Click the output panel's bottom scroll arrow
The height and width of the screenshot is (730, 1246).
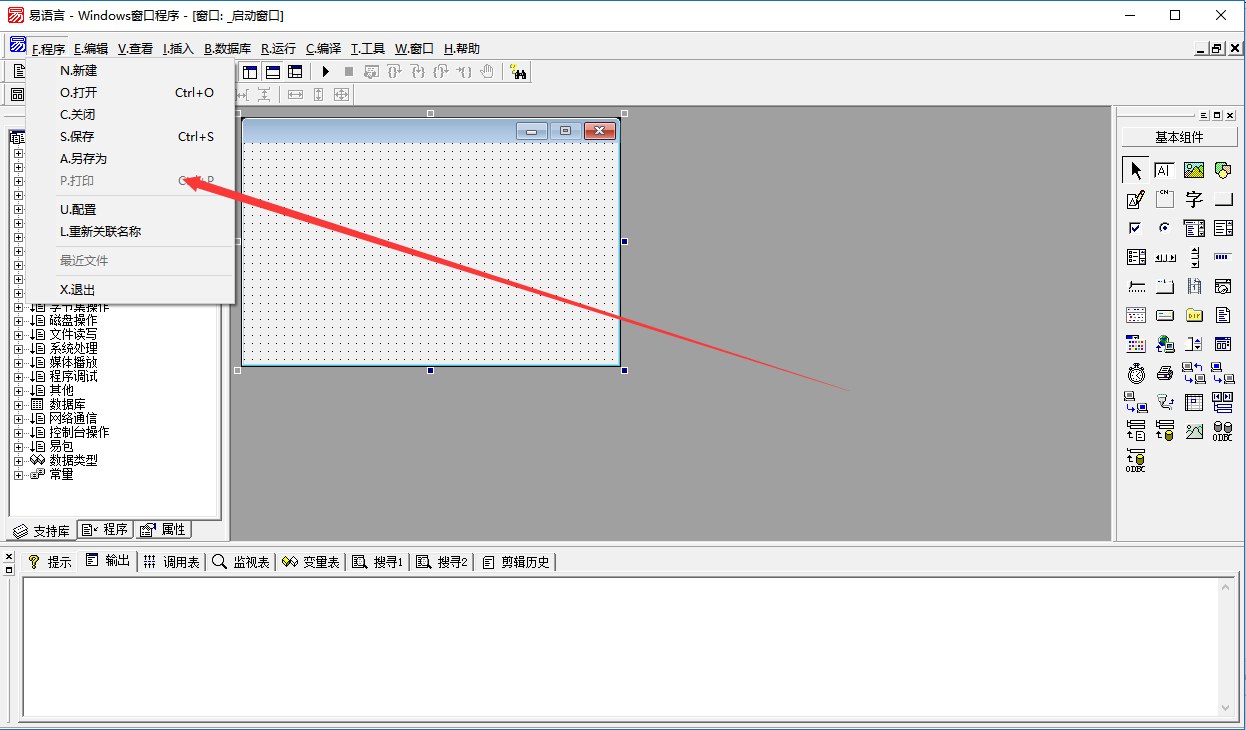pos(1227,708)
